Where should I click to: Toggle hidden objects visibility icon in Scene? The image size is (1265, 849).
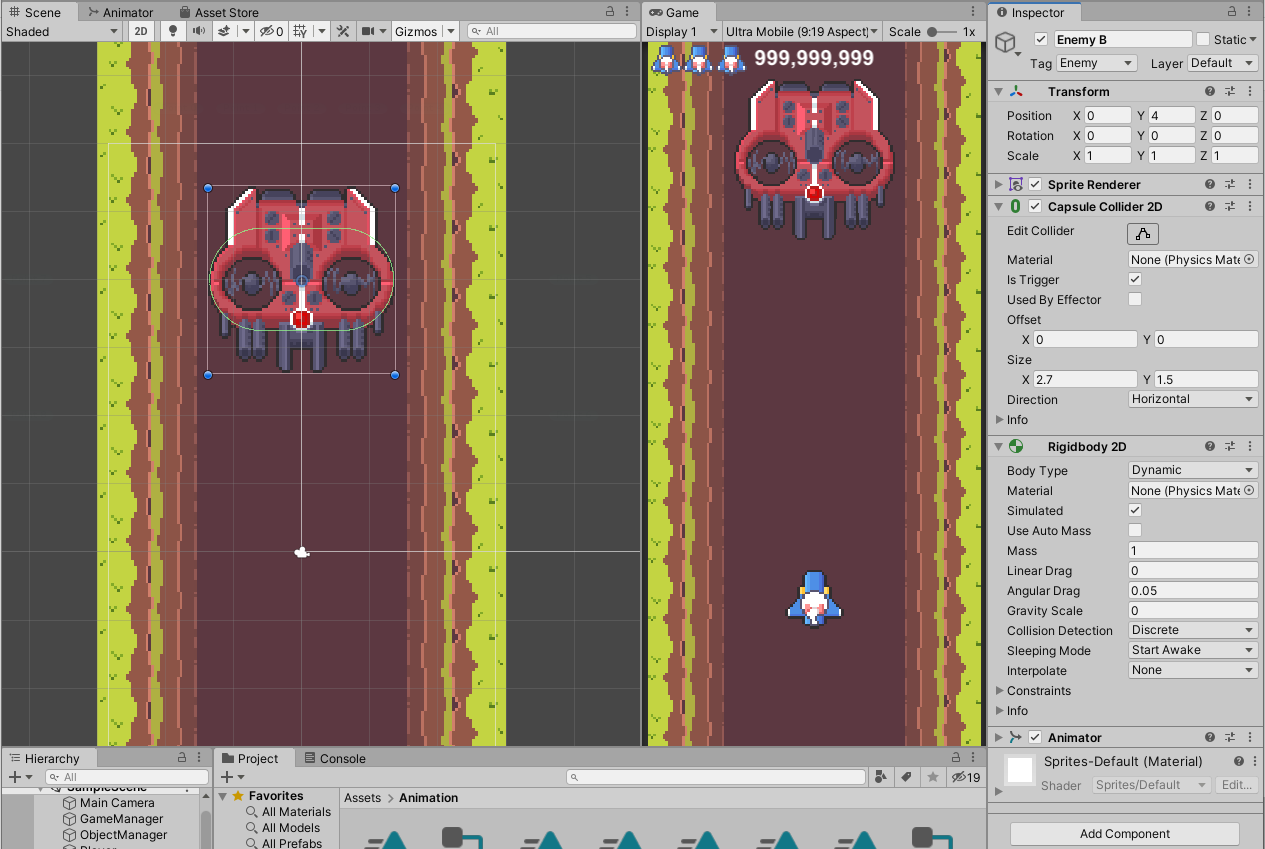[x=271, y=31]
